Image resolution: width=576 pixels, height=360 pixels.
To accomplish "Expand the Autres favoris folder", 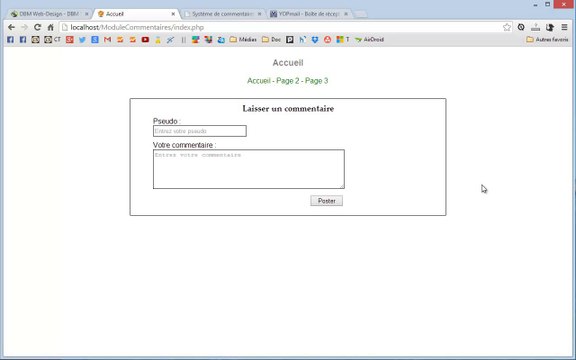I will pyautogui.click(x=547, y=39).
